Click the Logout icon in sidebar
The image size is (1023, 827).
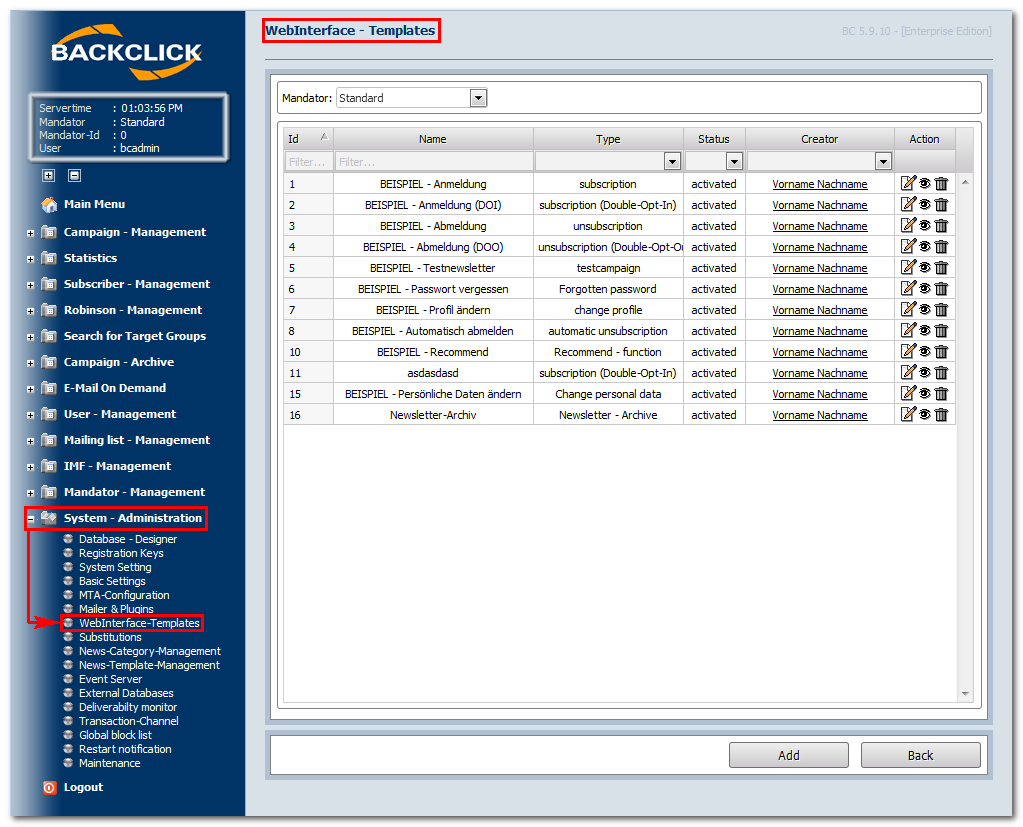49,787
